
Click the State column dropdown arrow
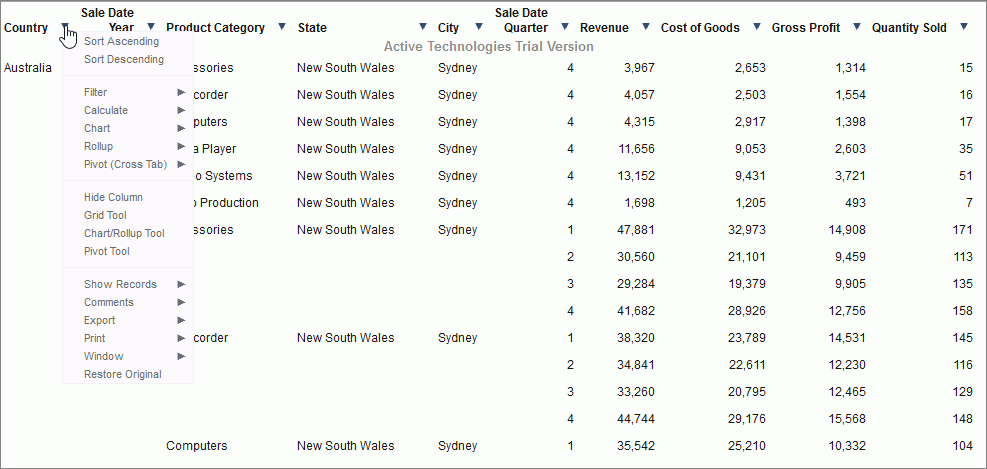coord(422,27)
